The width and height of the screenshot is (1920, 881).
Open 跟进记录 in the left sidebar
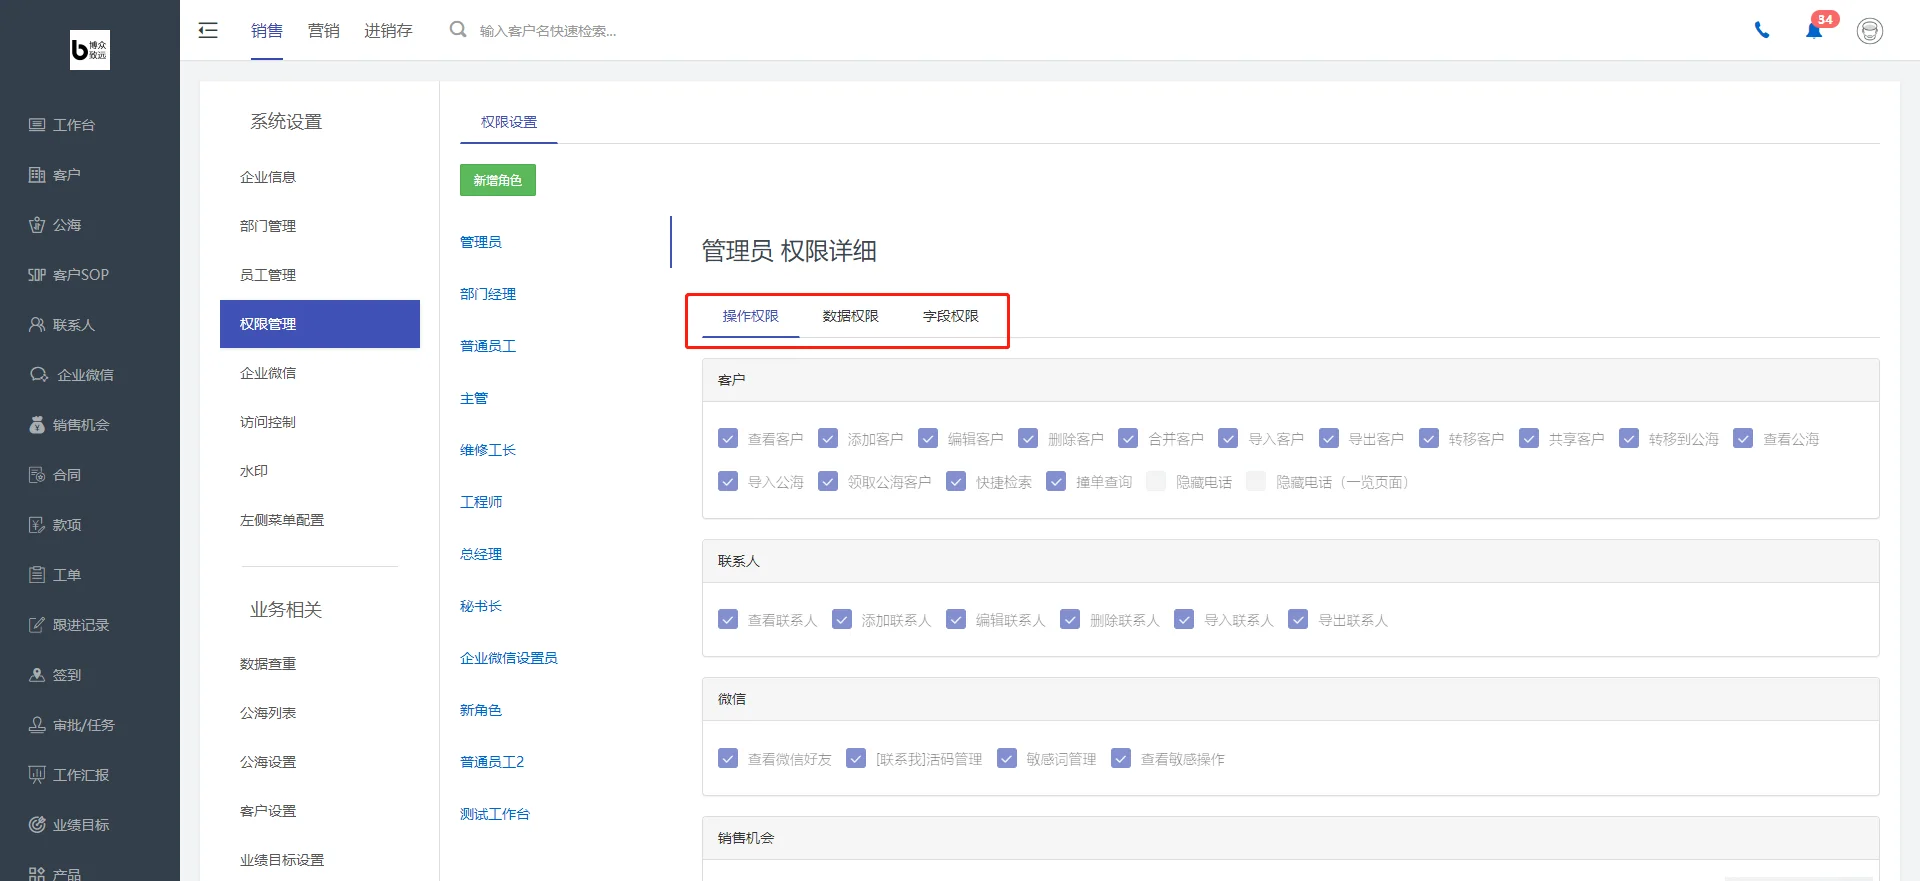(x=69, y=625)
